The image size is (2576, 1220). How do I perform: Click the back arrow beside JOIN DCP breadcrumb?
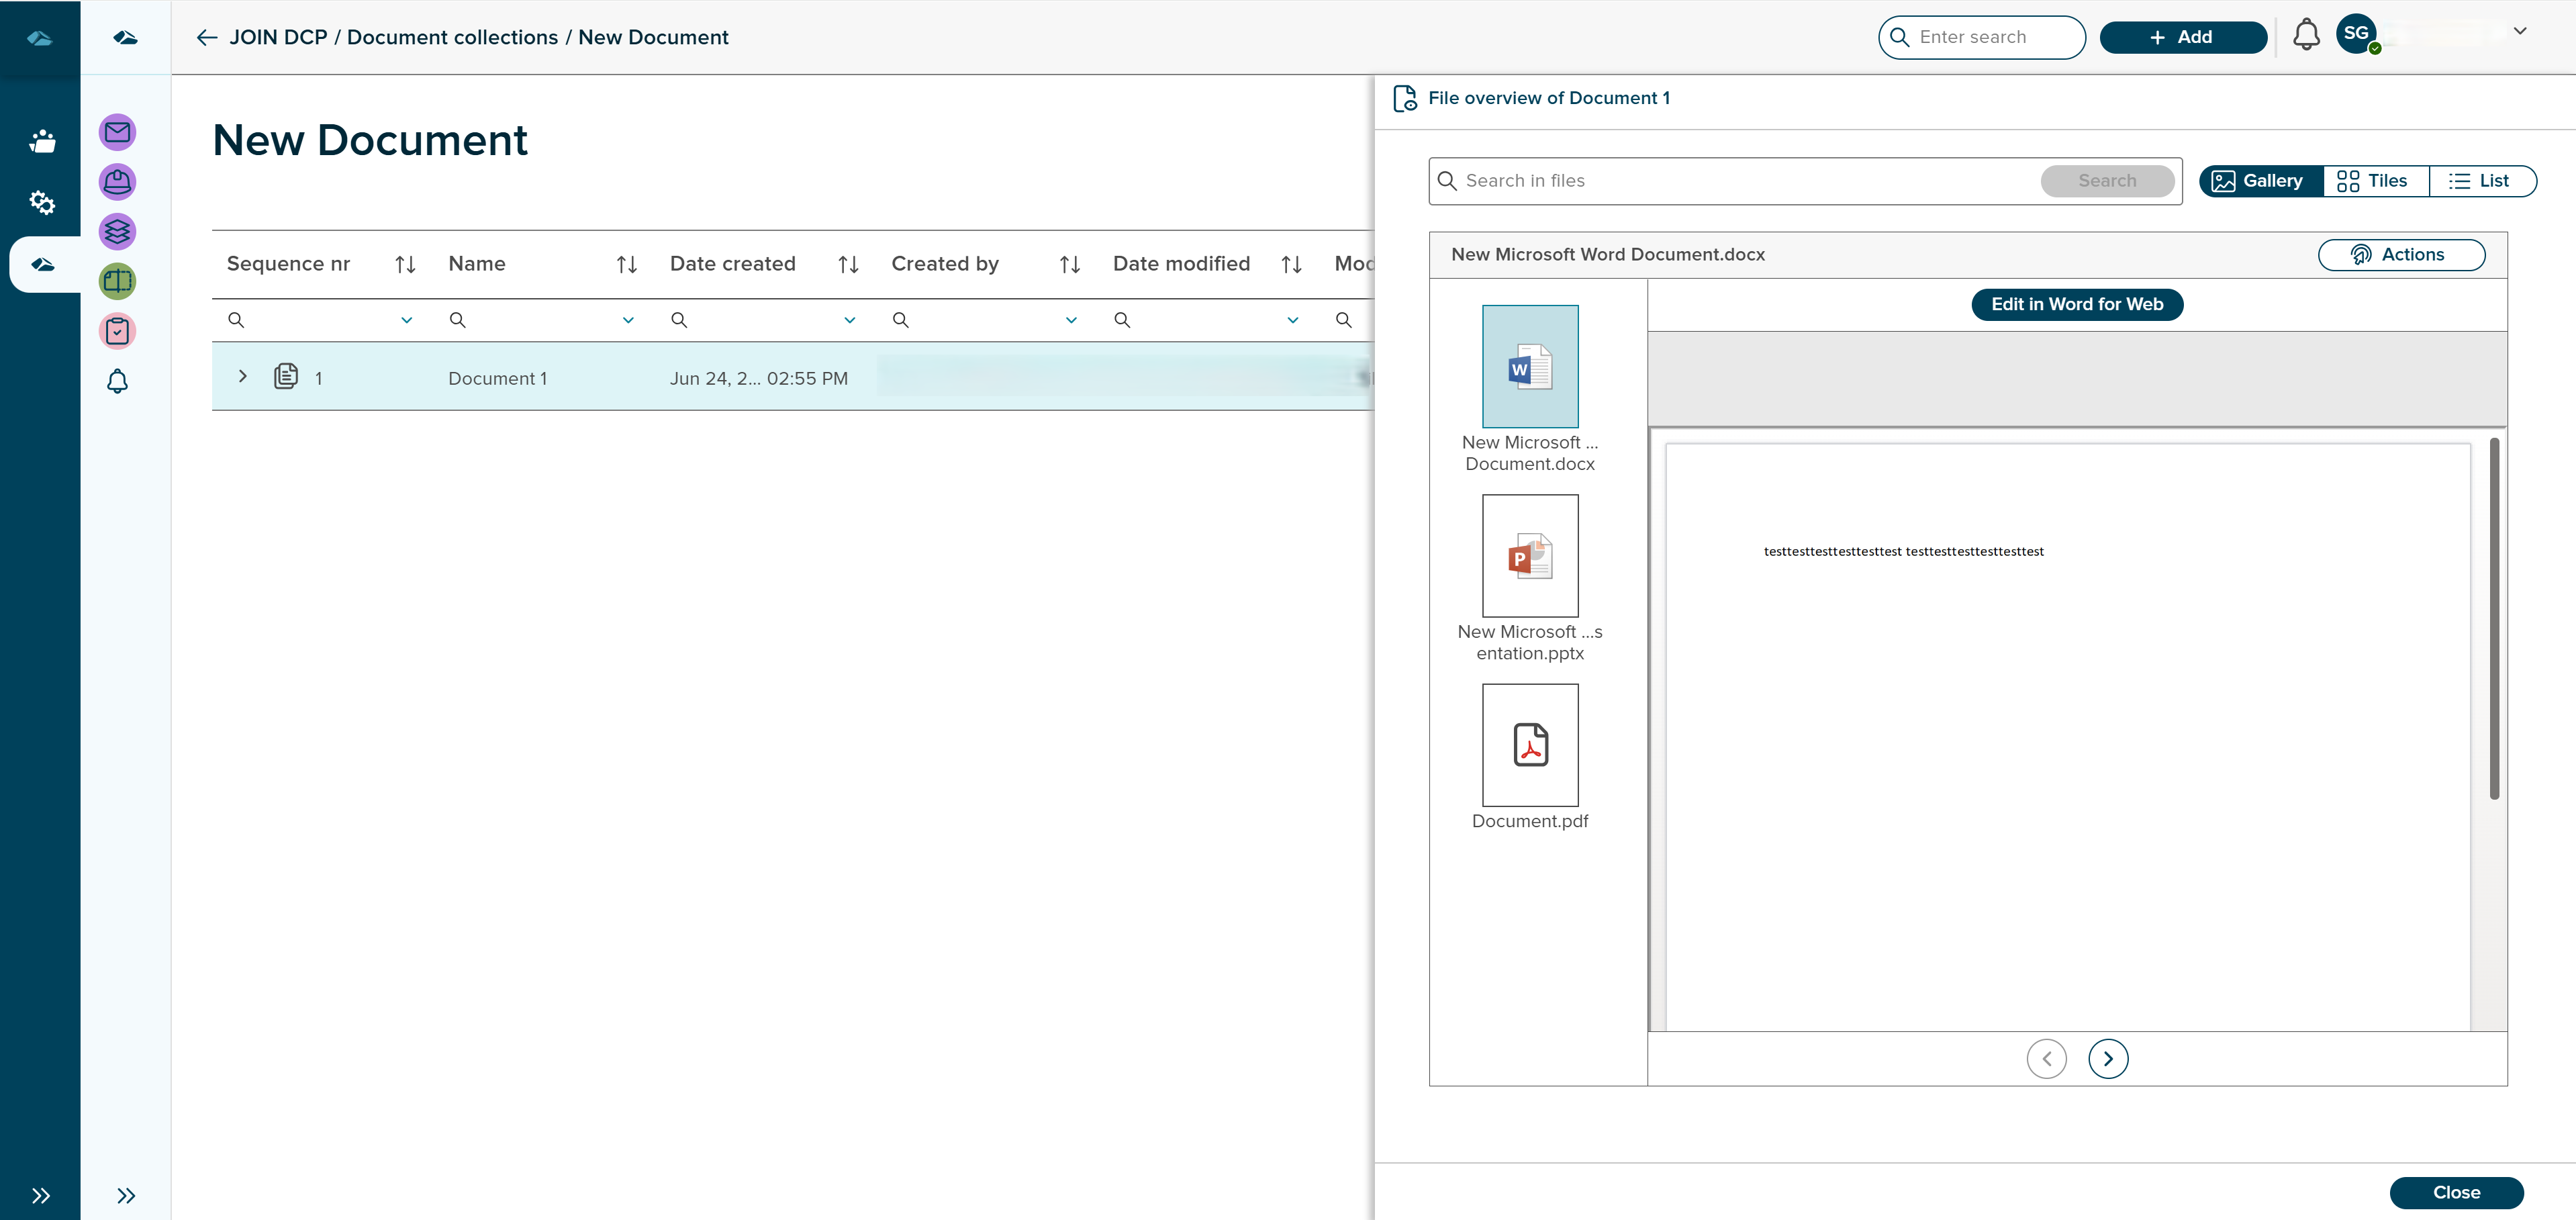click(207, 37)
